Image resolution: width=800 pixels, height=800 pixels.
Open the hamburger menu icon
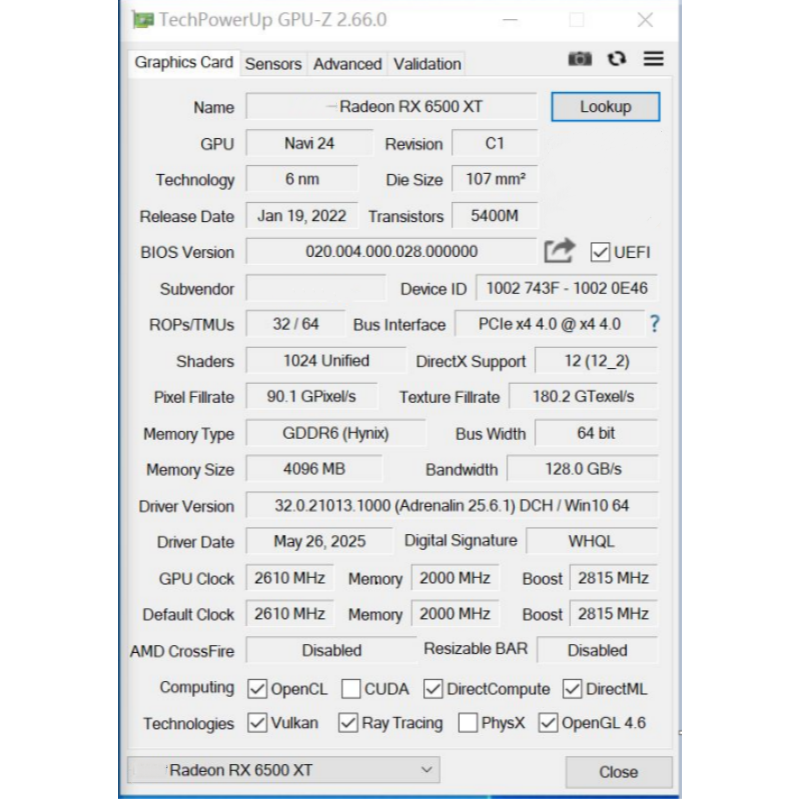point(654,59)
